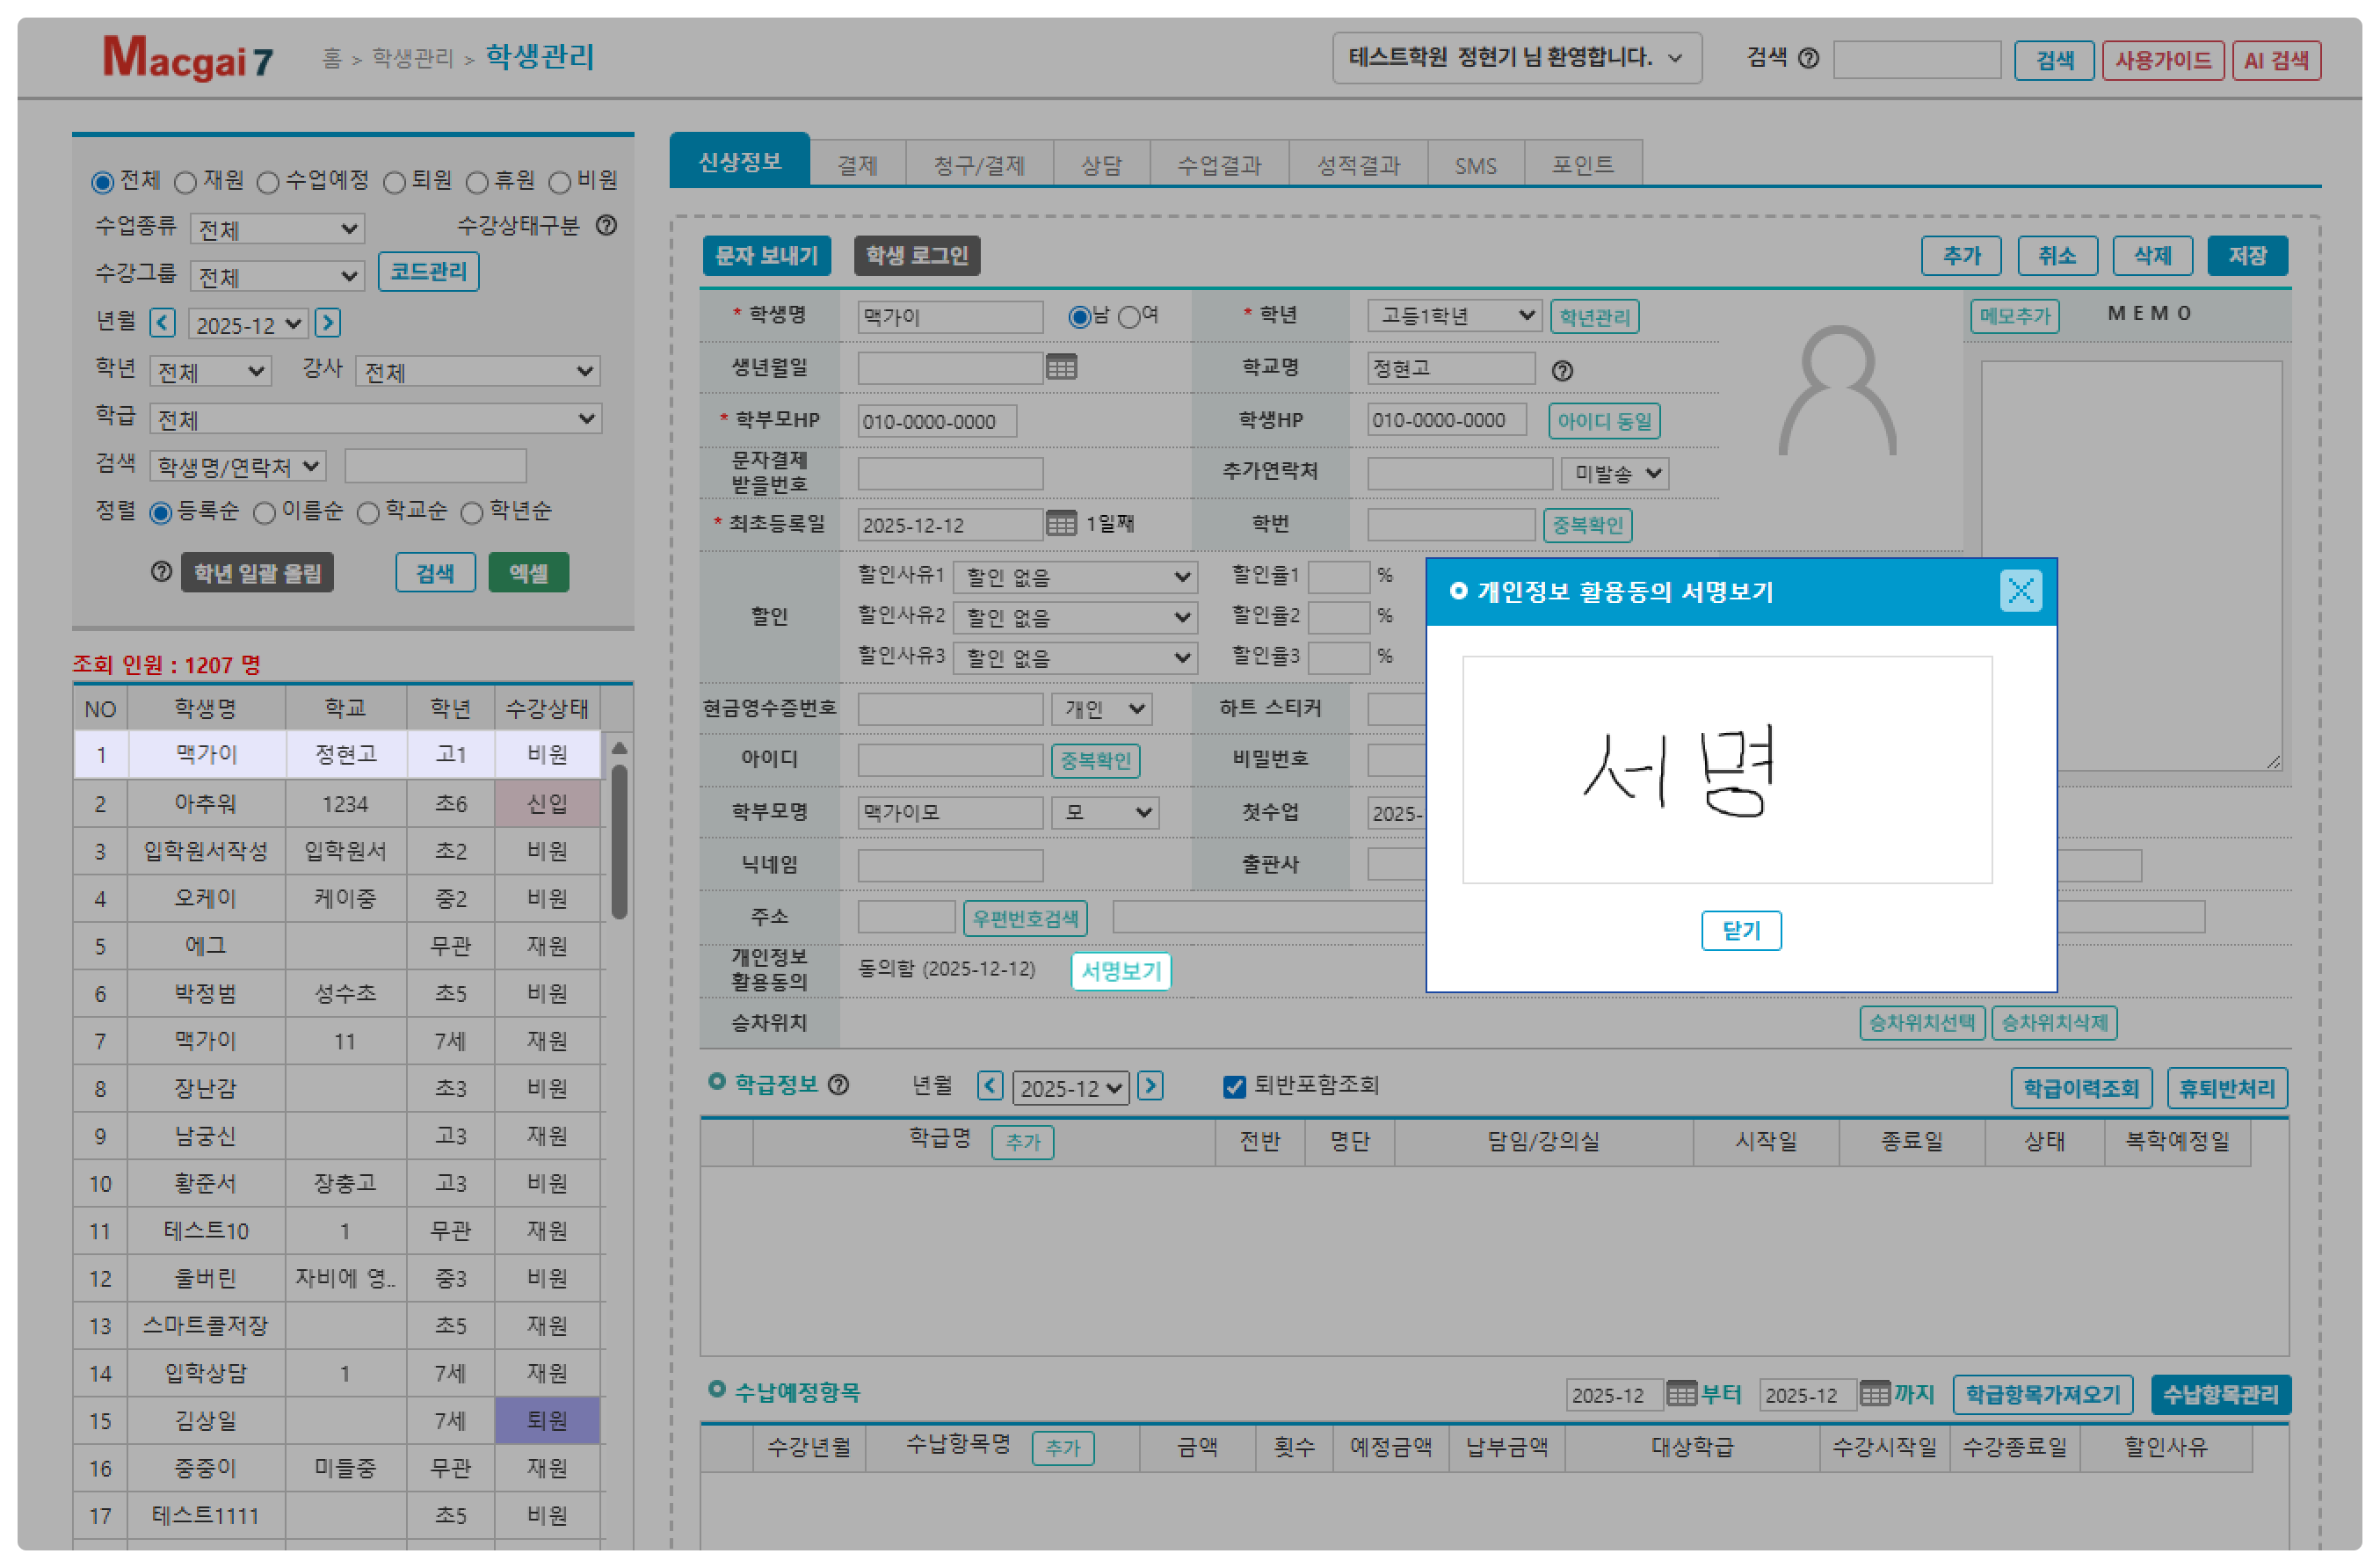
Task: Uncheck 퇴반포함조회 checkbox
Action: [x=1234, y=1087]
